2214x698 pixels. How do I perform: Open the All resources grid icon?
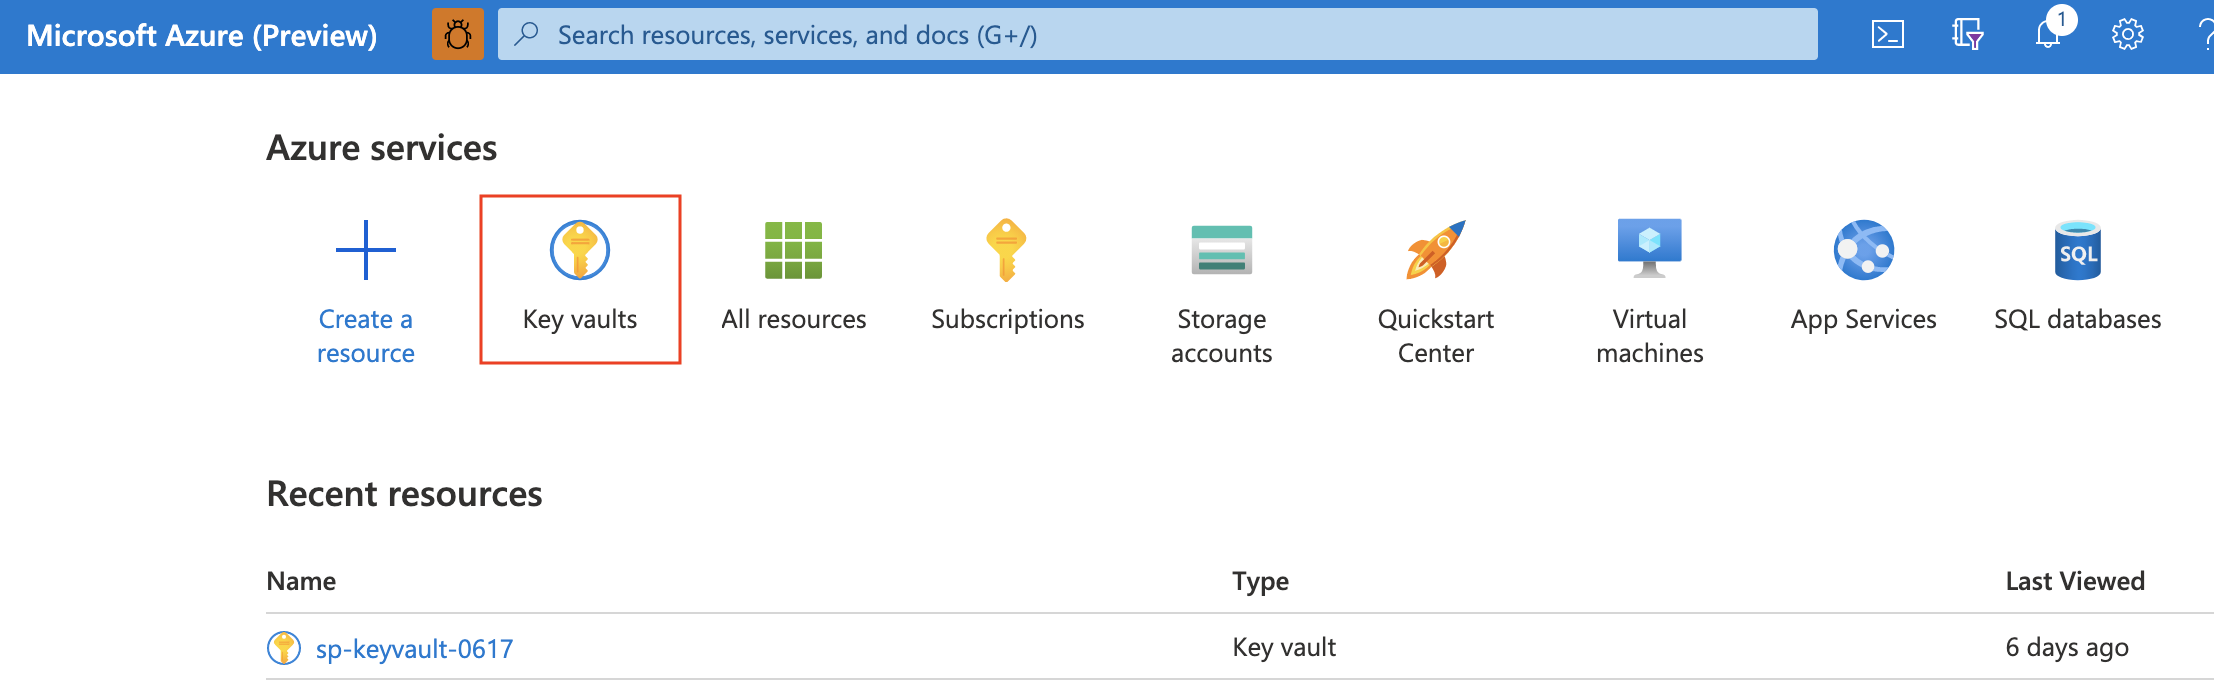[x=793, y=250]
